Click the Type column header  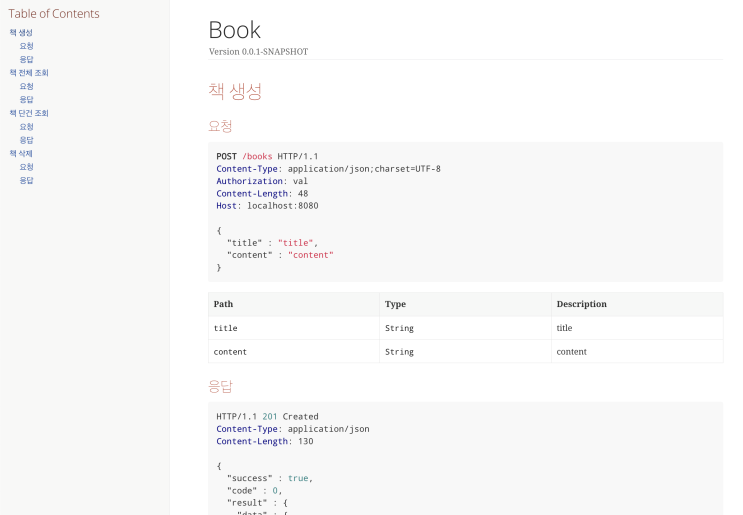(x=465, y=304)
